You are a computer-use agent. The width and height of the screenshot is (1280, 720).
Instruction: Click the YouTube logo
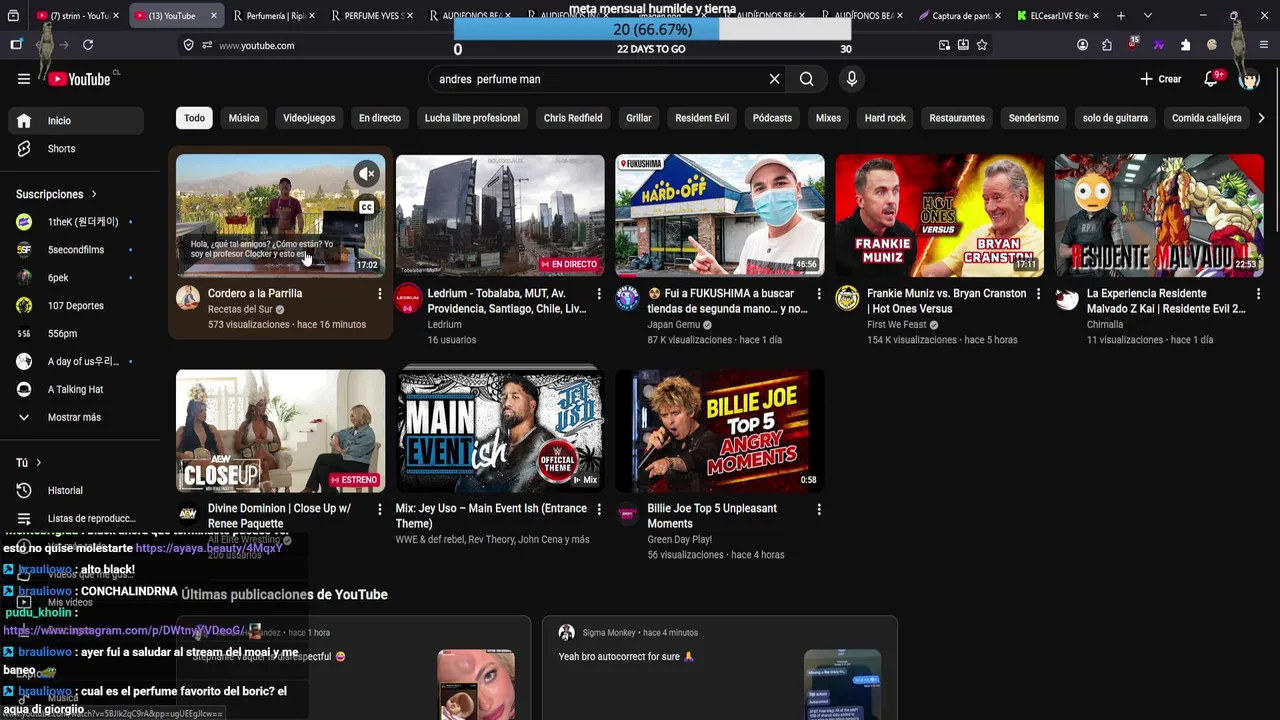79,79
